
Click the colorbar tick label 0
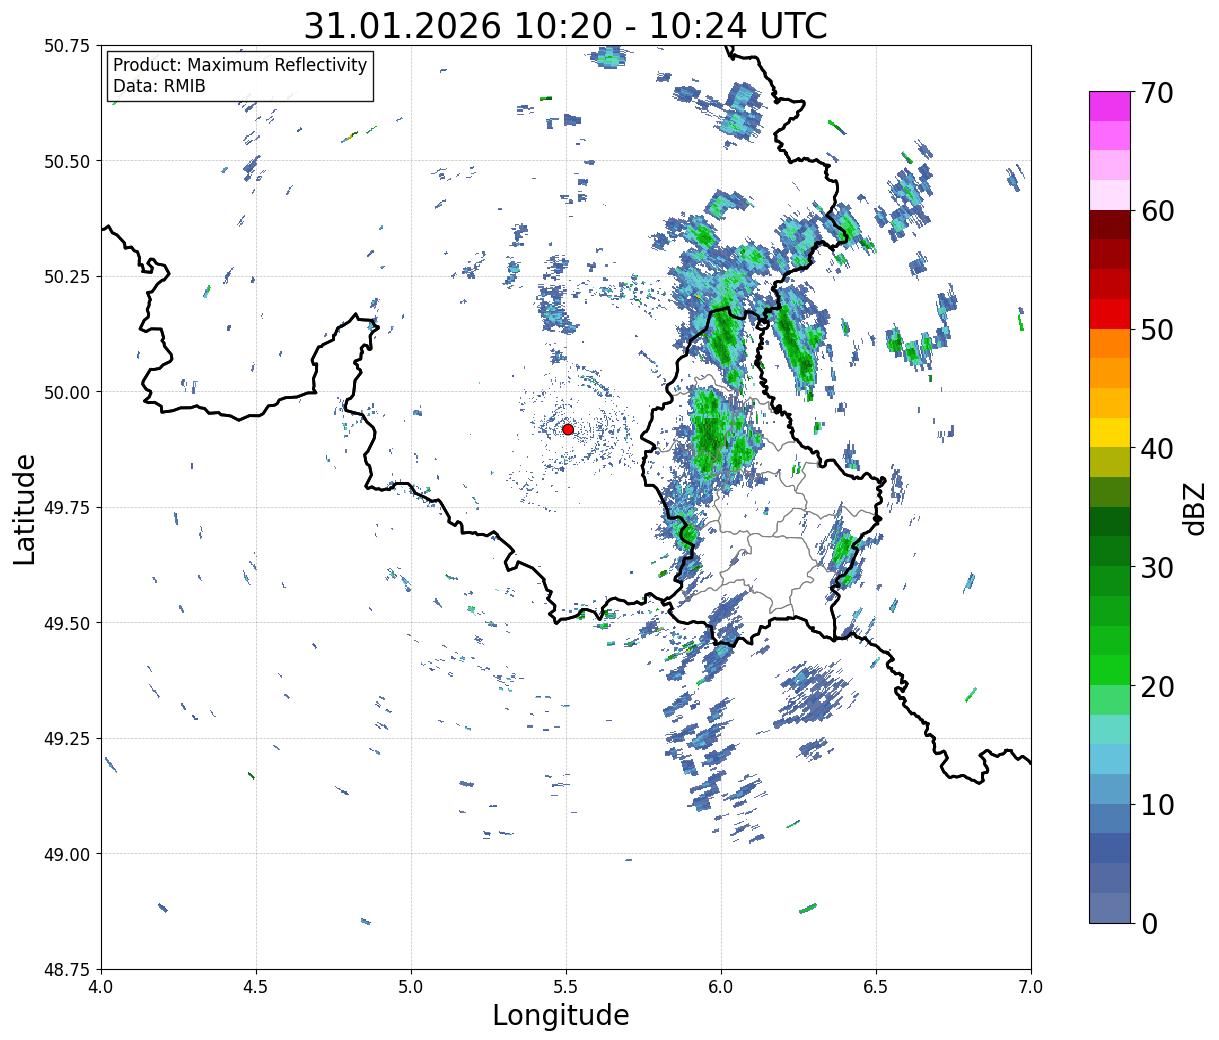(1149, 923)
